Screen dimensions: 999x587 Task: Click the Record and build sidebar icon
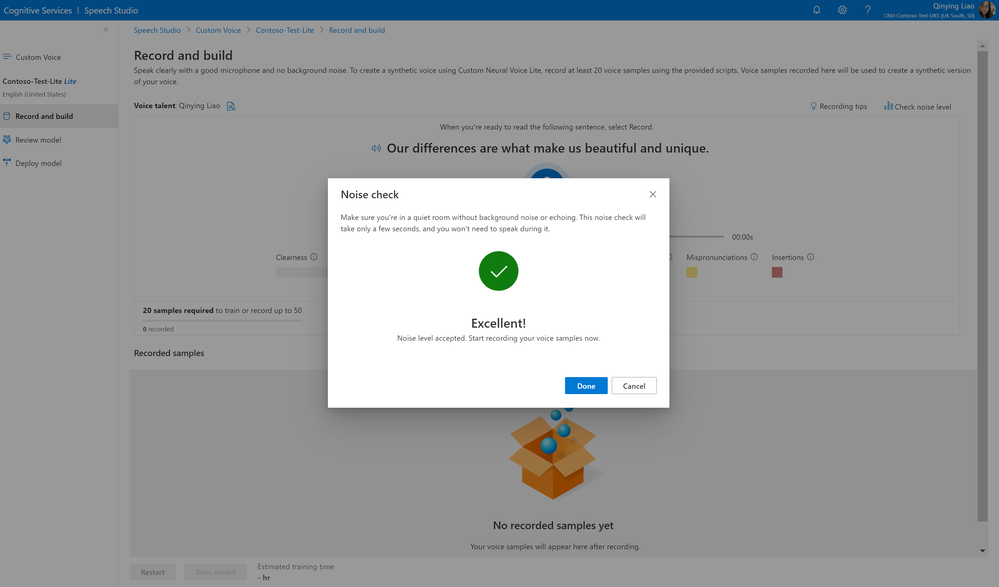[7, 116]
